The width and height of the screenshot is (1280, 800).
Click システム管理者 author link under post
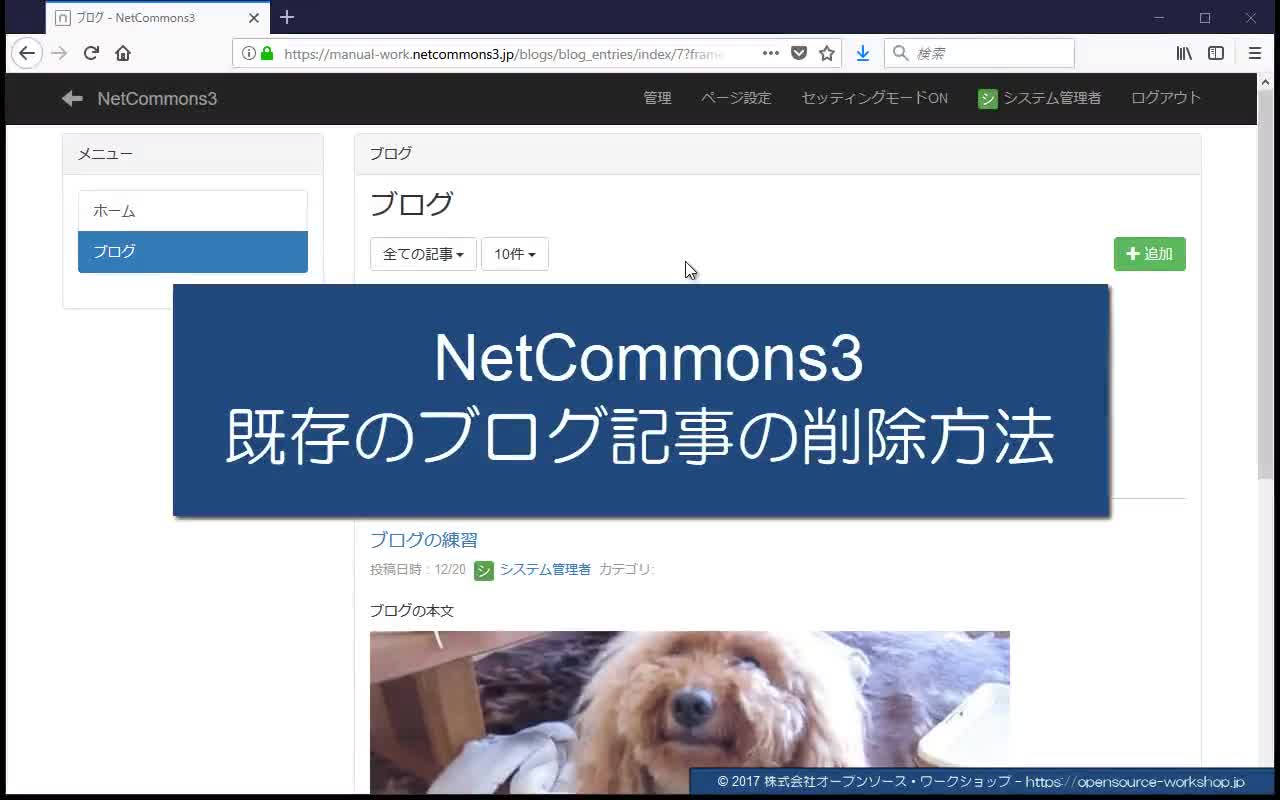[x=545, y=569]
